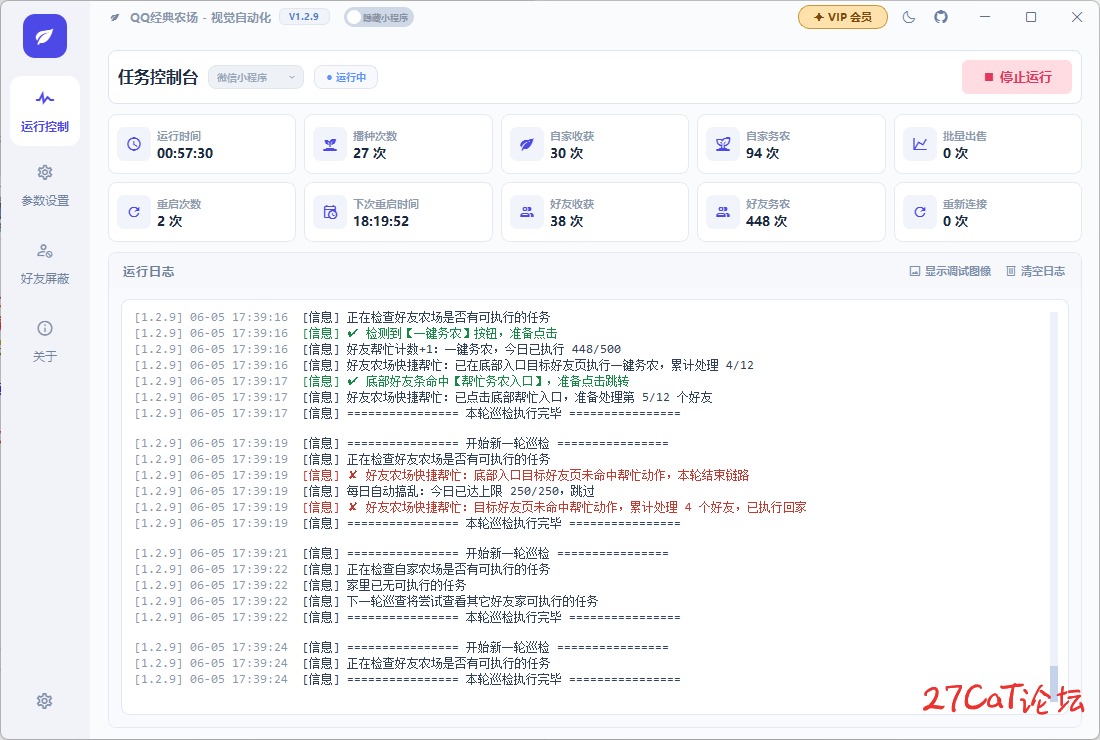This screenshot has height=740, width=1100.
Task: Click the purple leaf app logo
Action: [x=45, y=36]
